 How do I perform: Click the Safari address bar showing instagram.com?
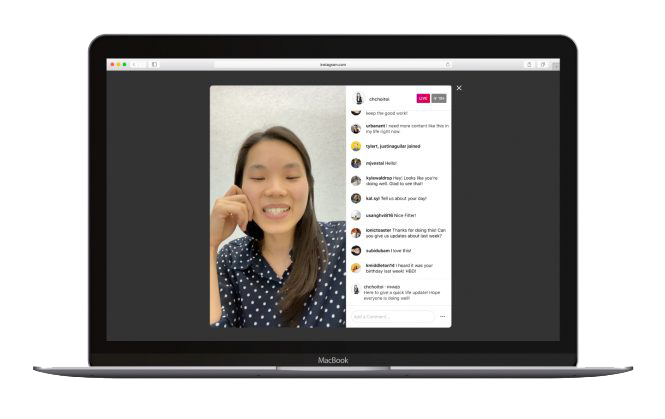click(333, 64)
